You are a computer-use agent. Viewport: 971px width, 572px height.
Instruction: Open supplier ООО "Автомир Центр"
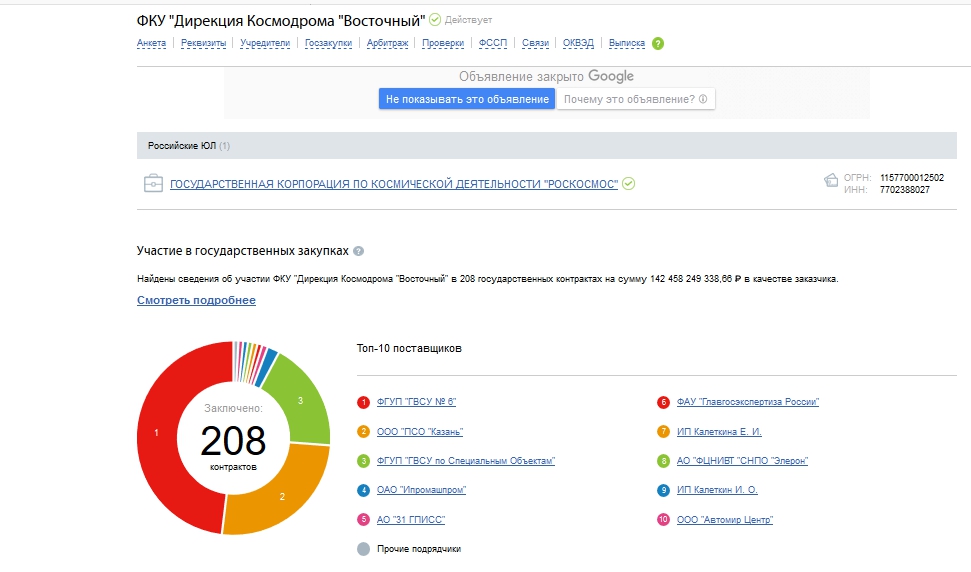[x=725, y=519]
